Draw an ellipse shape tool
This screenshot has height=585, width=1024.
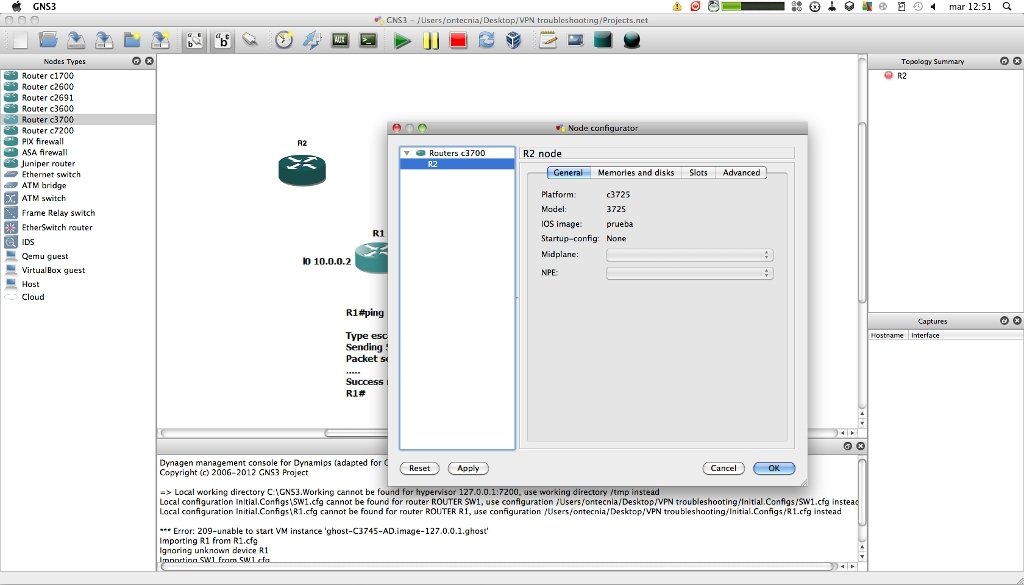tap(632, 40)
